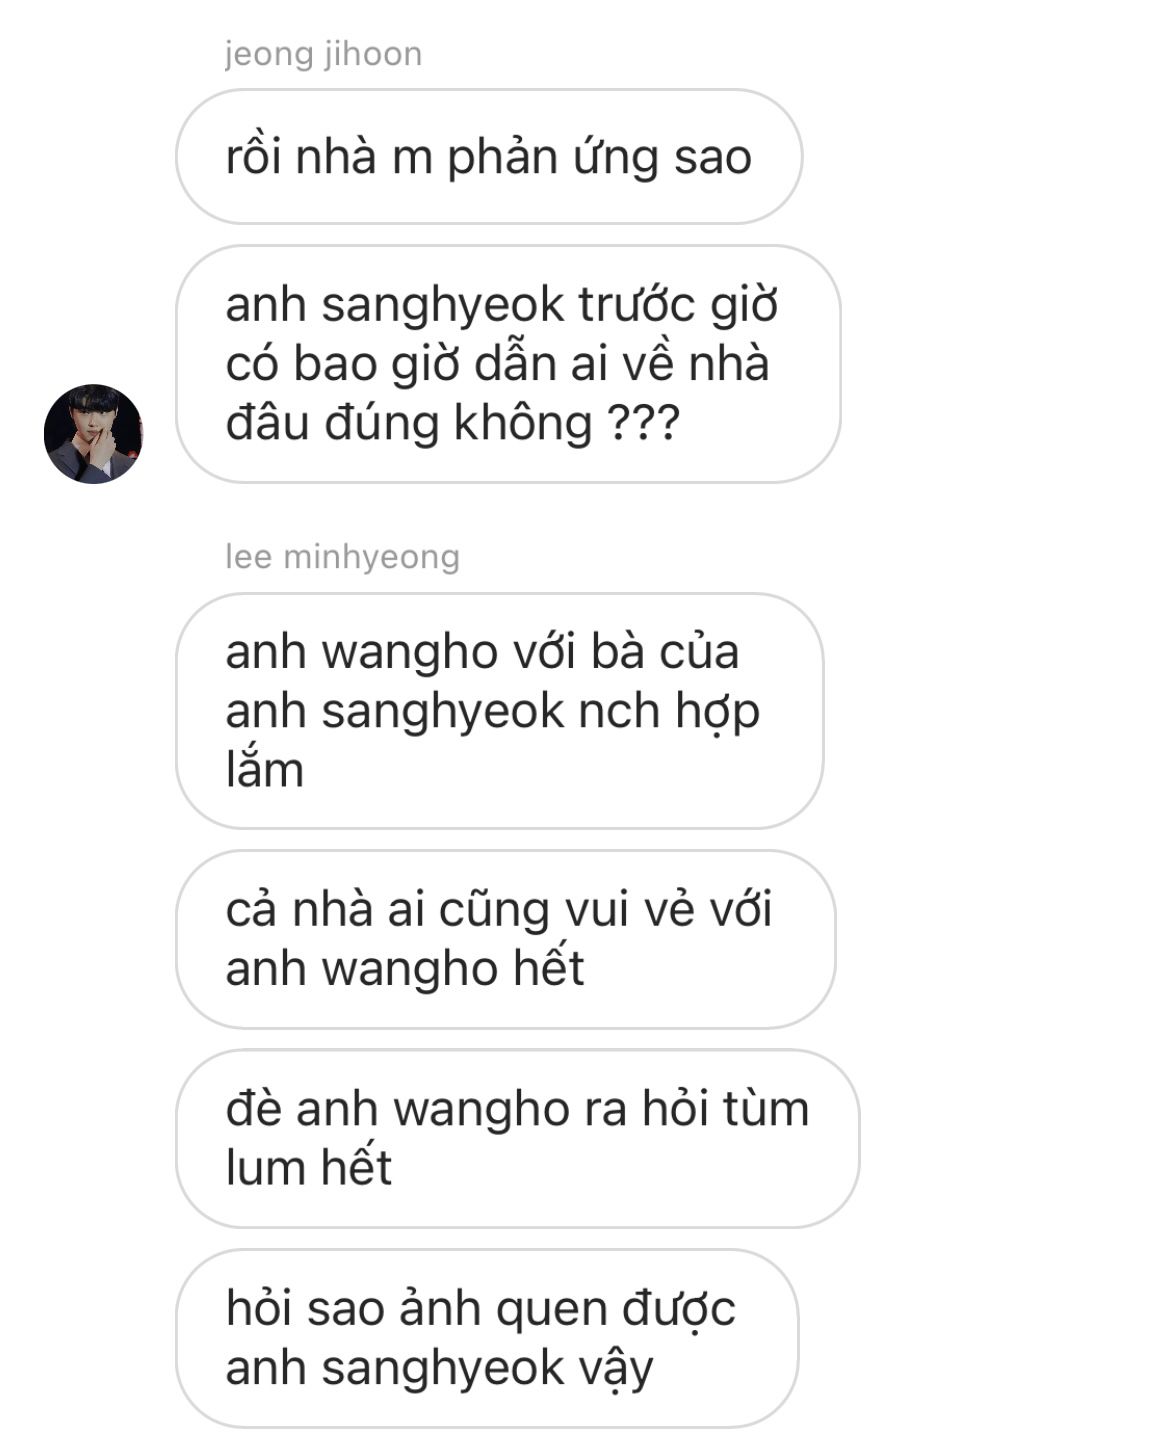
Task: Tap 'đâu đúng không' line in jihoon's message
Action: pyautogui.click(x=409, y=423)
